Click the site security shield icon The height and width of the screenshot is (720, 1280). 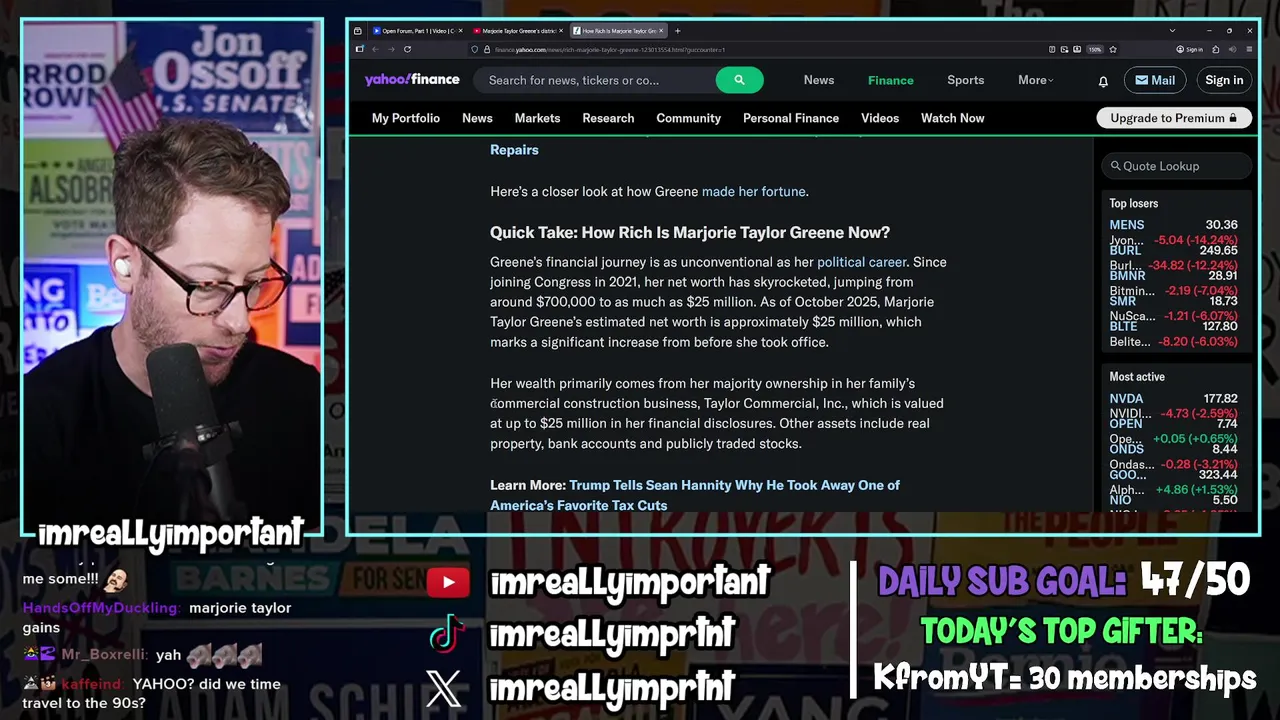click(x=474, y=49)
